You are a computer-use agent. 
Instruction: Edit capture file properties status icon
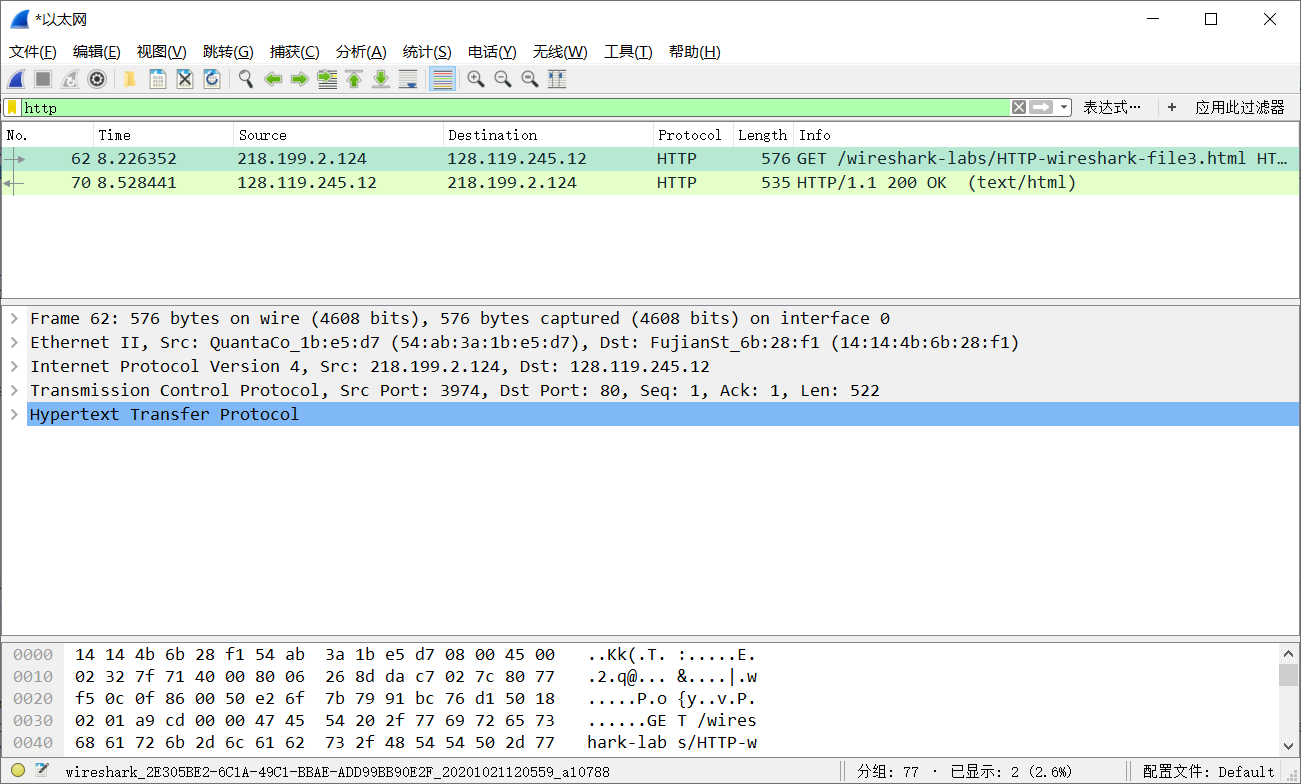click(42, 771)
